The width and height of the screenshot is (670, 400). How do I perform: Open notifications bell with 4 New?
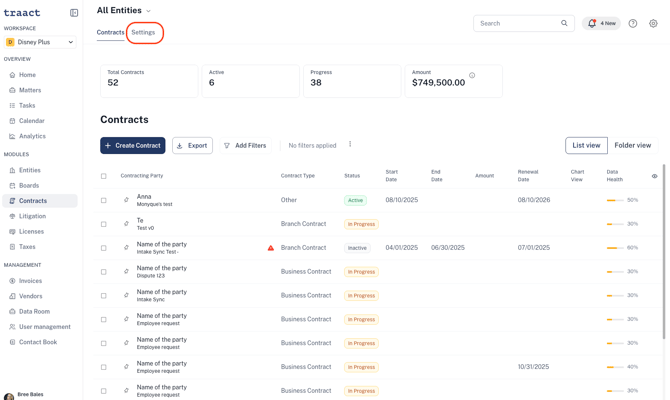(601, 24)
